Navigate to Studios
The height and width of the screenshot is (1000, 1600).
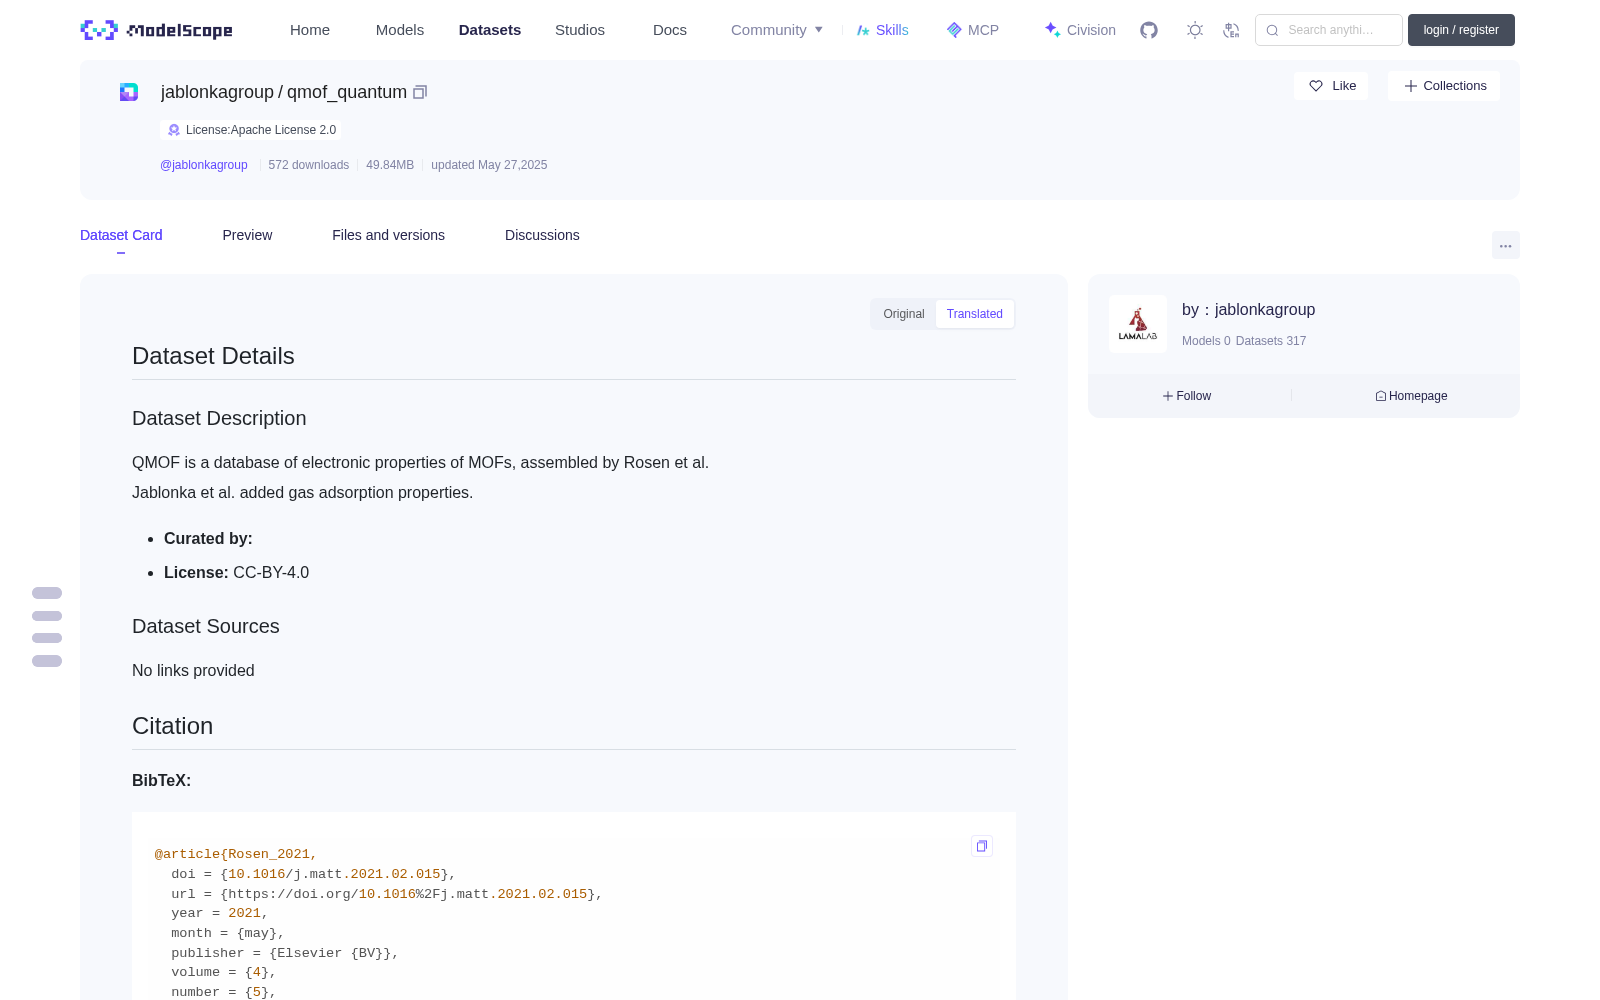580,30
